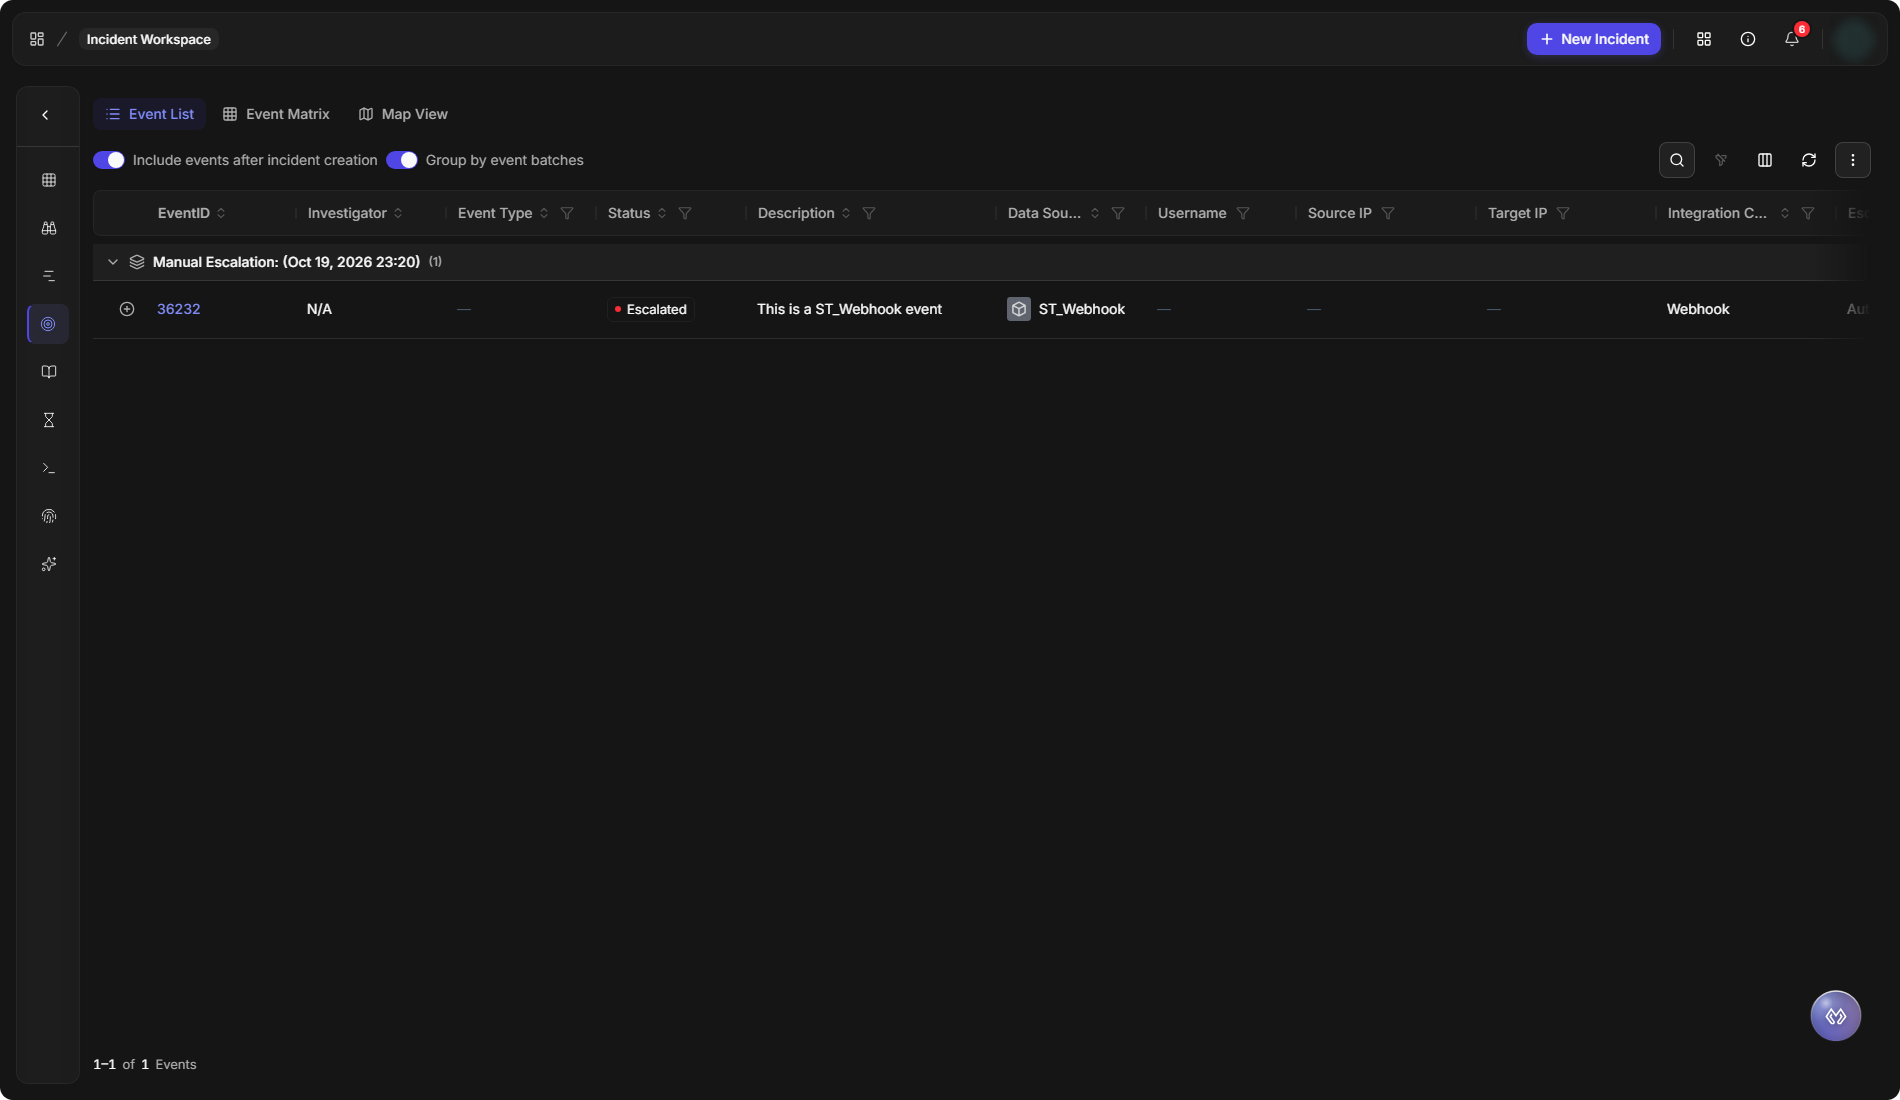This screenshot has width=1900, height=1100.
Task: Click the search magnifier button
Action: (x=1677, y=160)
